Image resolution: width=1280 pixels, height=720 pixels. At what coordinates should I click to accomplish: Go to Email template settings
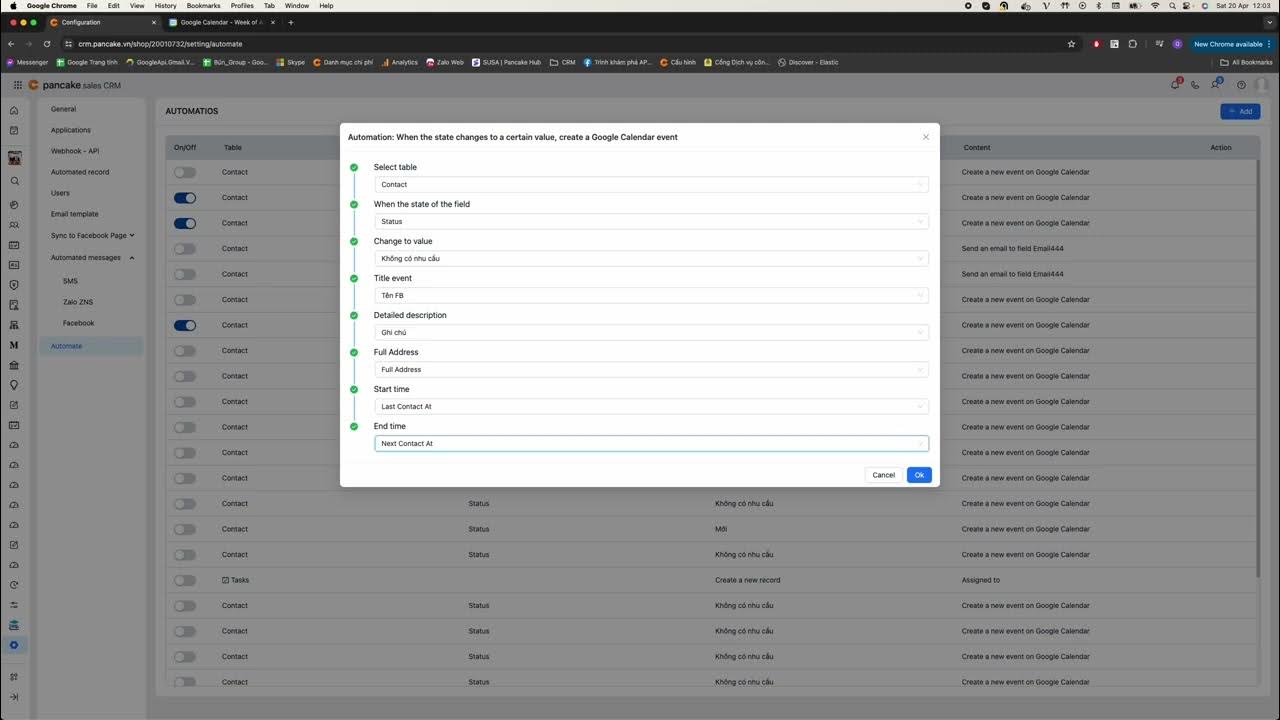pos(75,214)
